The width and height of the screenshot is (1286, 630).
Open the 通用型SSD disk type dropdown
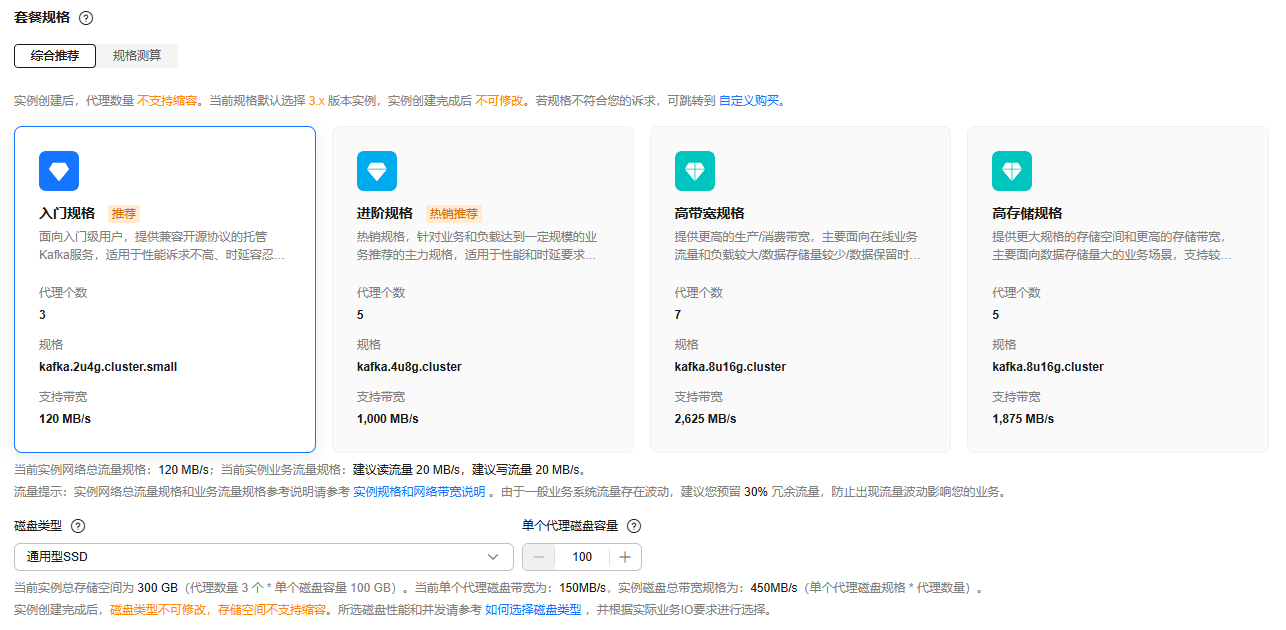click(x=250, y=557)
